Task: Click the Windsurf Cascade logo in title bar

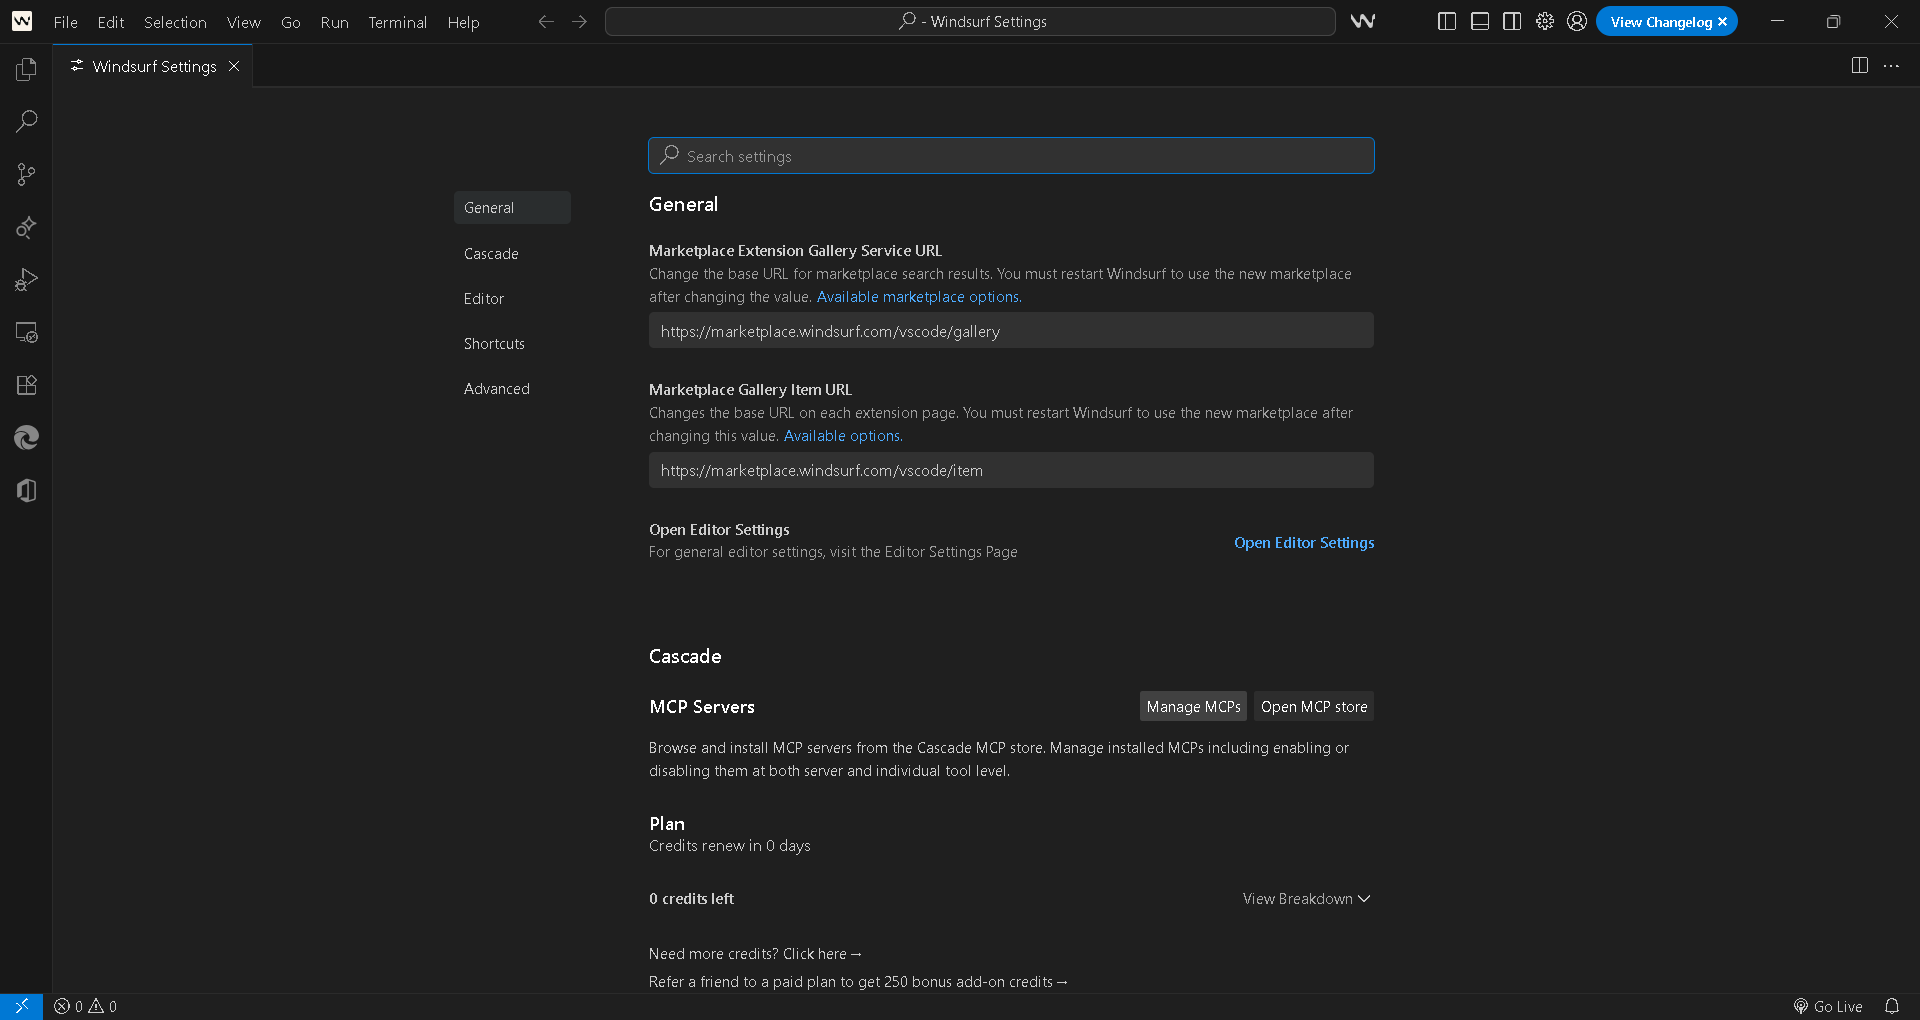Action: (x=1362, y=21)
